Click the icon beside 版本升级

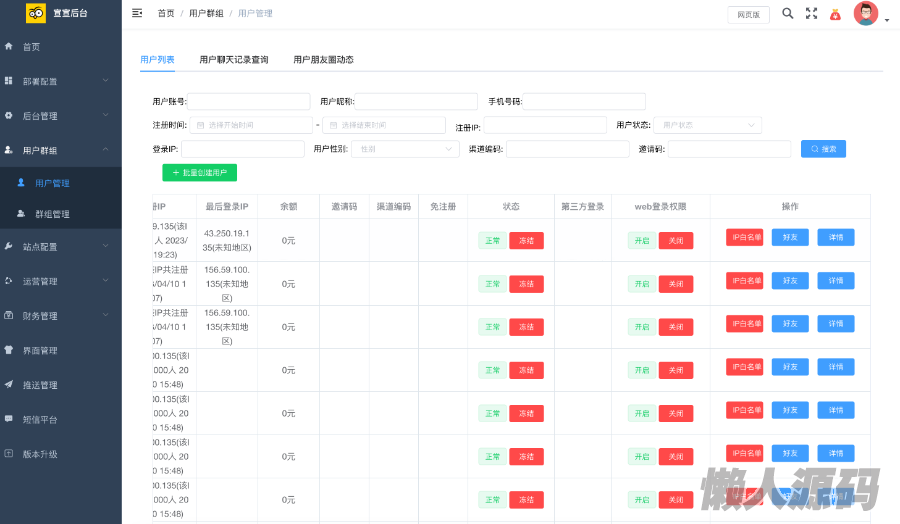(x=9, y=453)
